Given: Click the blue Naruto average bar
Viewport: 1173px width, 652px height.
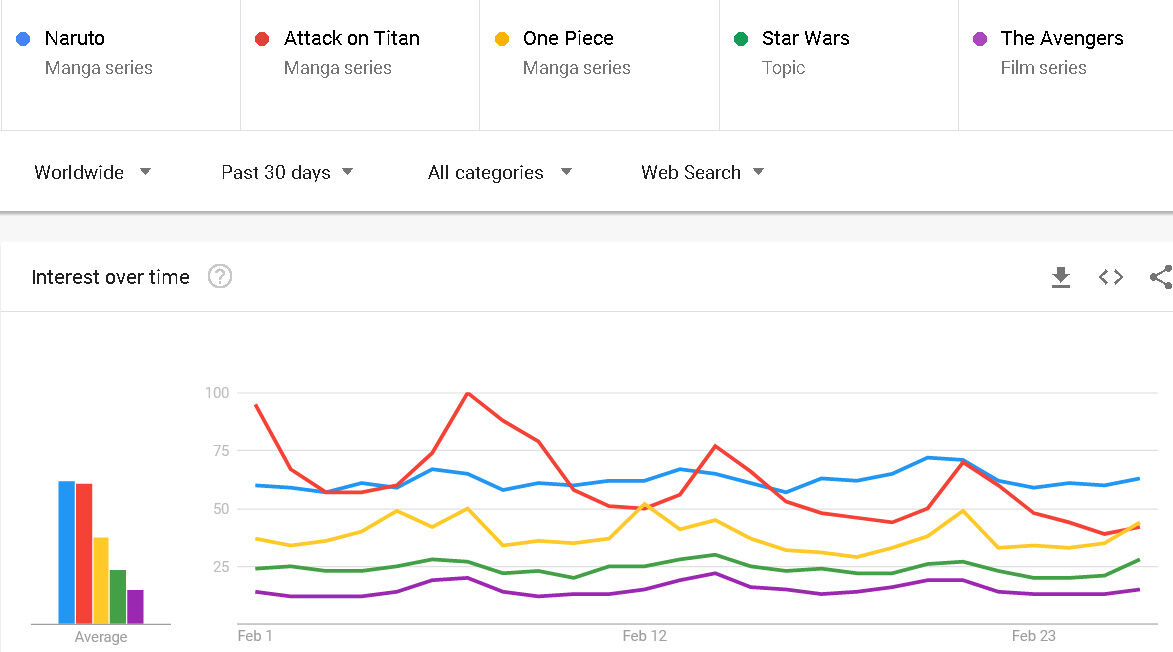Looking at the screenshot, I should (66, 552).
